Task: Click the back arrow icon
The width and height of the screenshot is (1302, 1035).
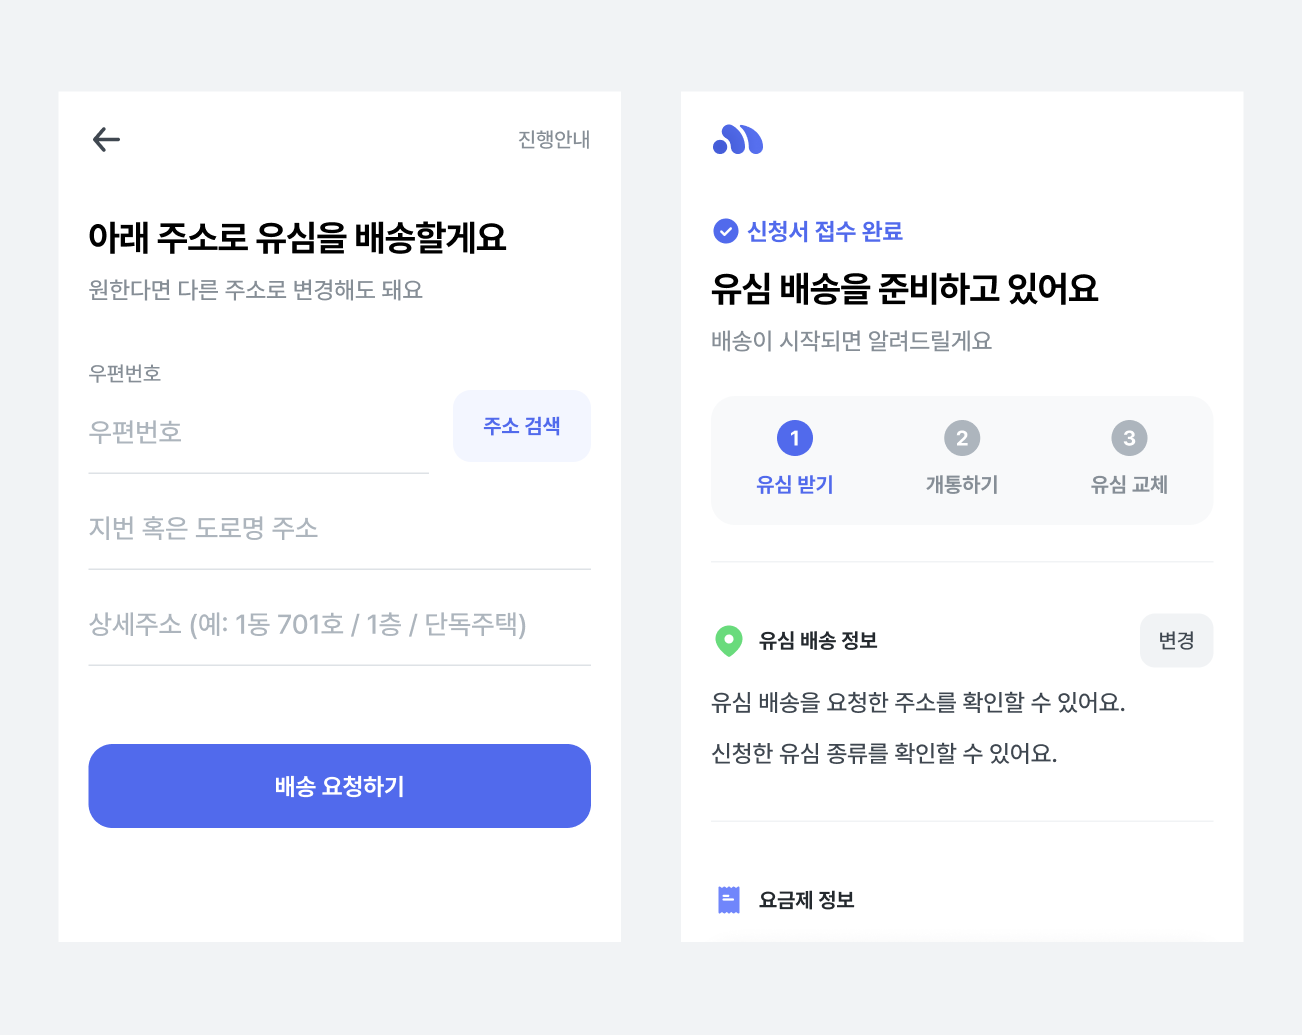Action: point(106,139)
